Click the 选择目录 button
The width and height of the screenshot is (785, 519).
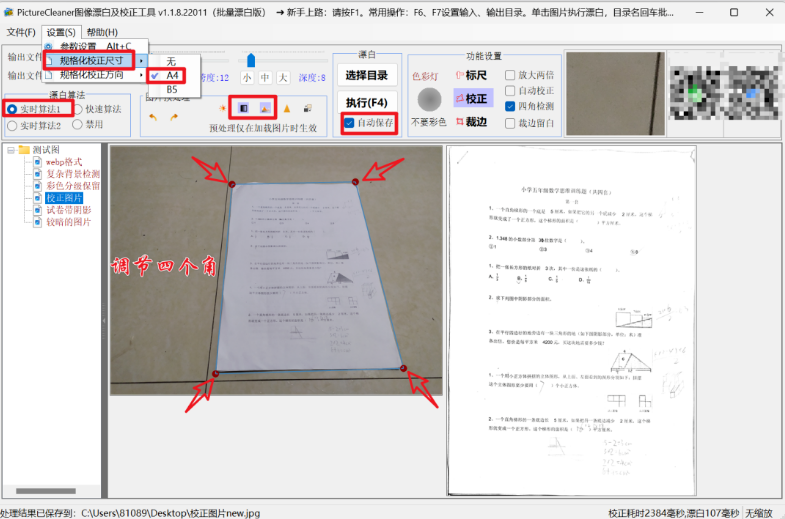tap(367, 76)
